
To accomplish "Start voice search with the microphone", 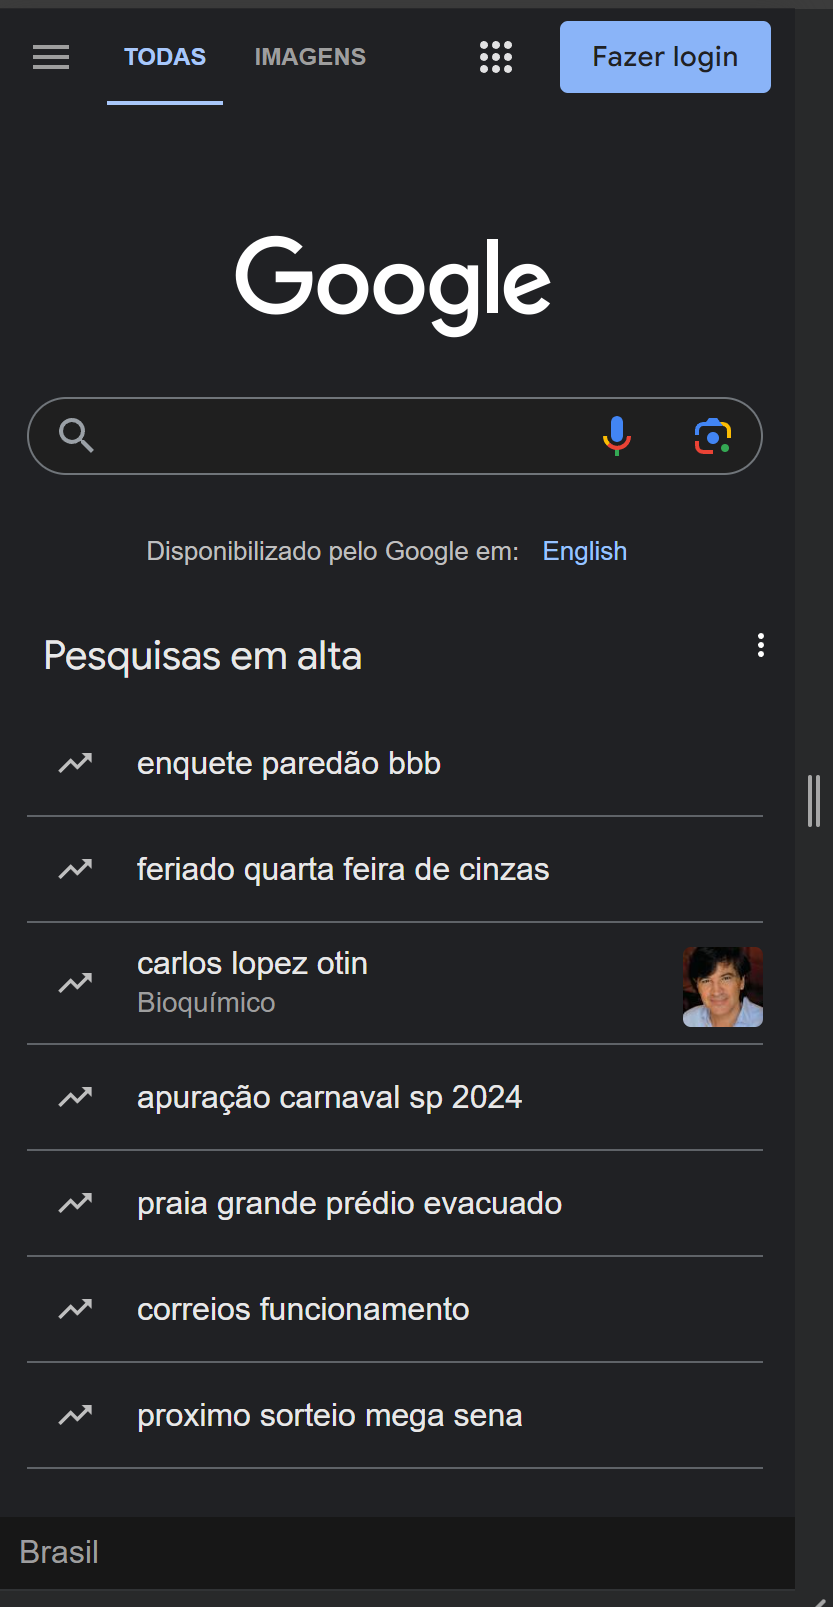I will tap(617, 436).
